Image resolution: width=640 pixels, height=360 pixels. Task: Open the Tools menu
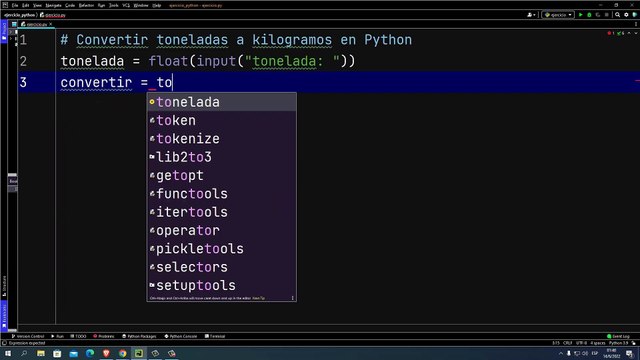click(113, 5)
